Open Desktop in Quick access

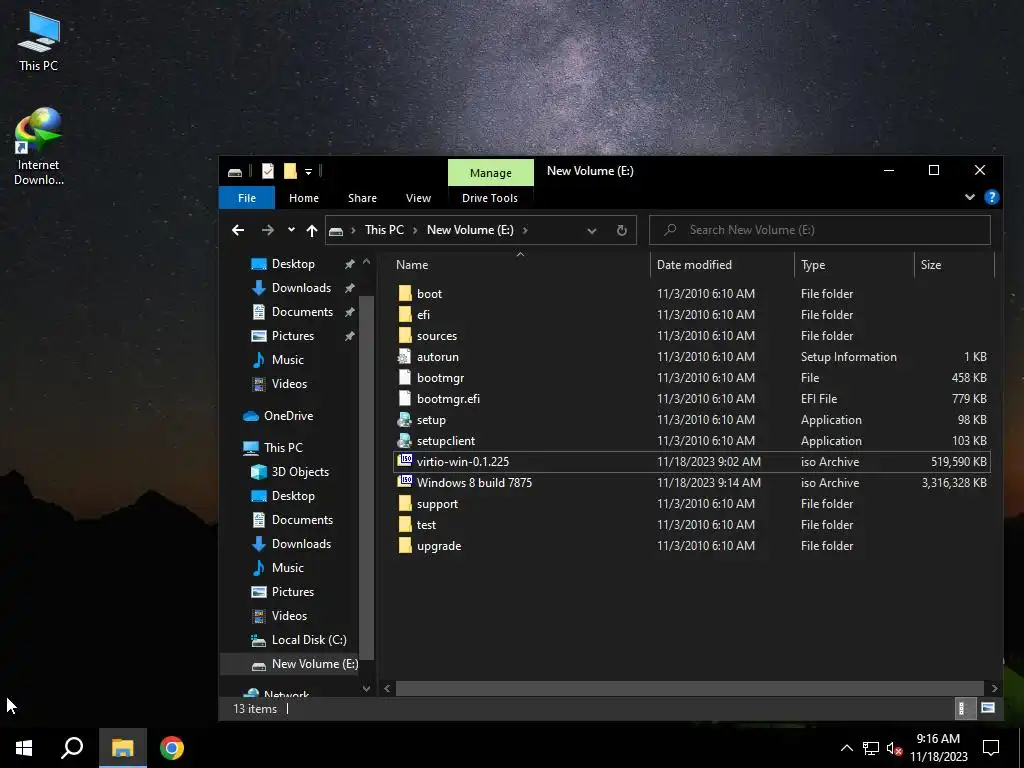pyautogui.click(x=293, y=264)
